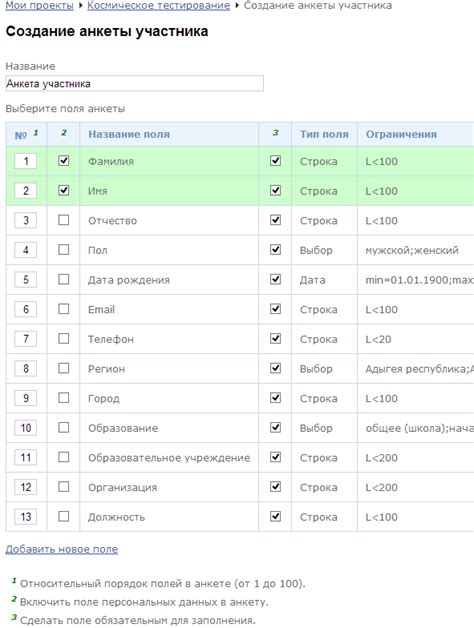
Task: Toggle required checkbox for Должность
Action: [x=275, y=516]
